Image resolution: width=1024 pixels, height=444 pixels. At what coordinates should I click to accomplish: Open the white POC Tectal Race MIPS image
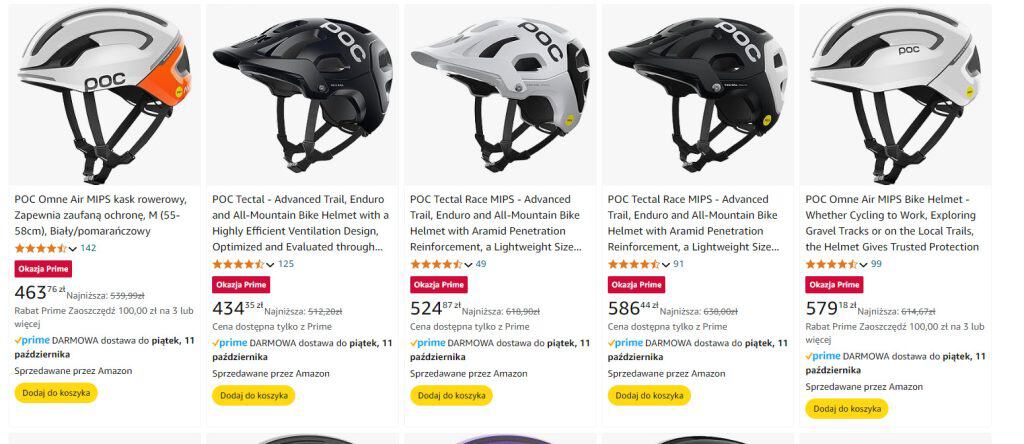pyautogui.click(x=499, y=95)
